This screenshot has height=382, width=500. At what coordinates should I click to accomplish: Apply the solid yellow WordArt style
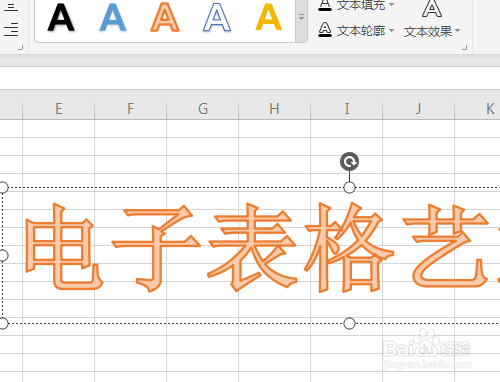269,17
